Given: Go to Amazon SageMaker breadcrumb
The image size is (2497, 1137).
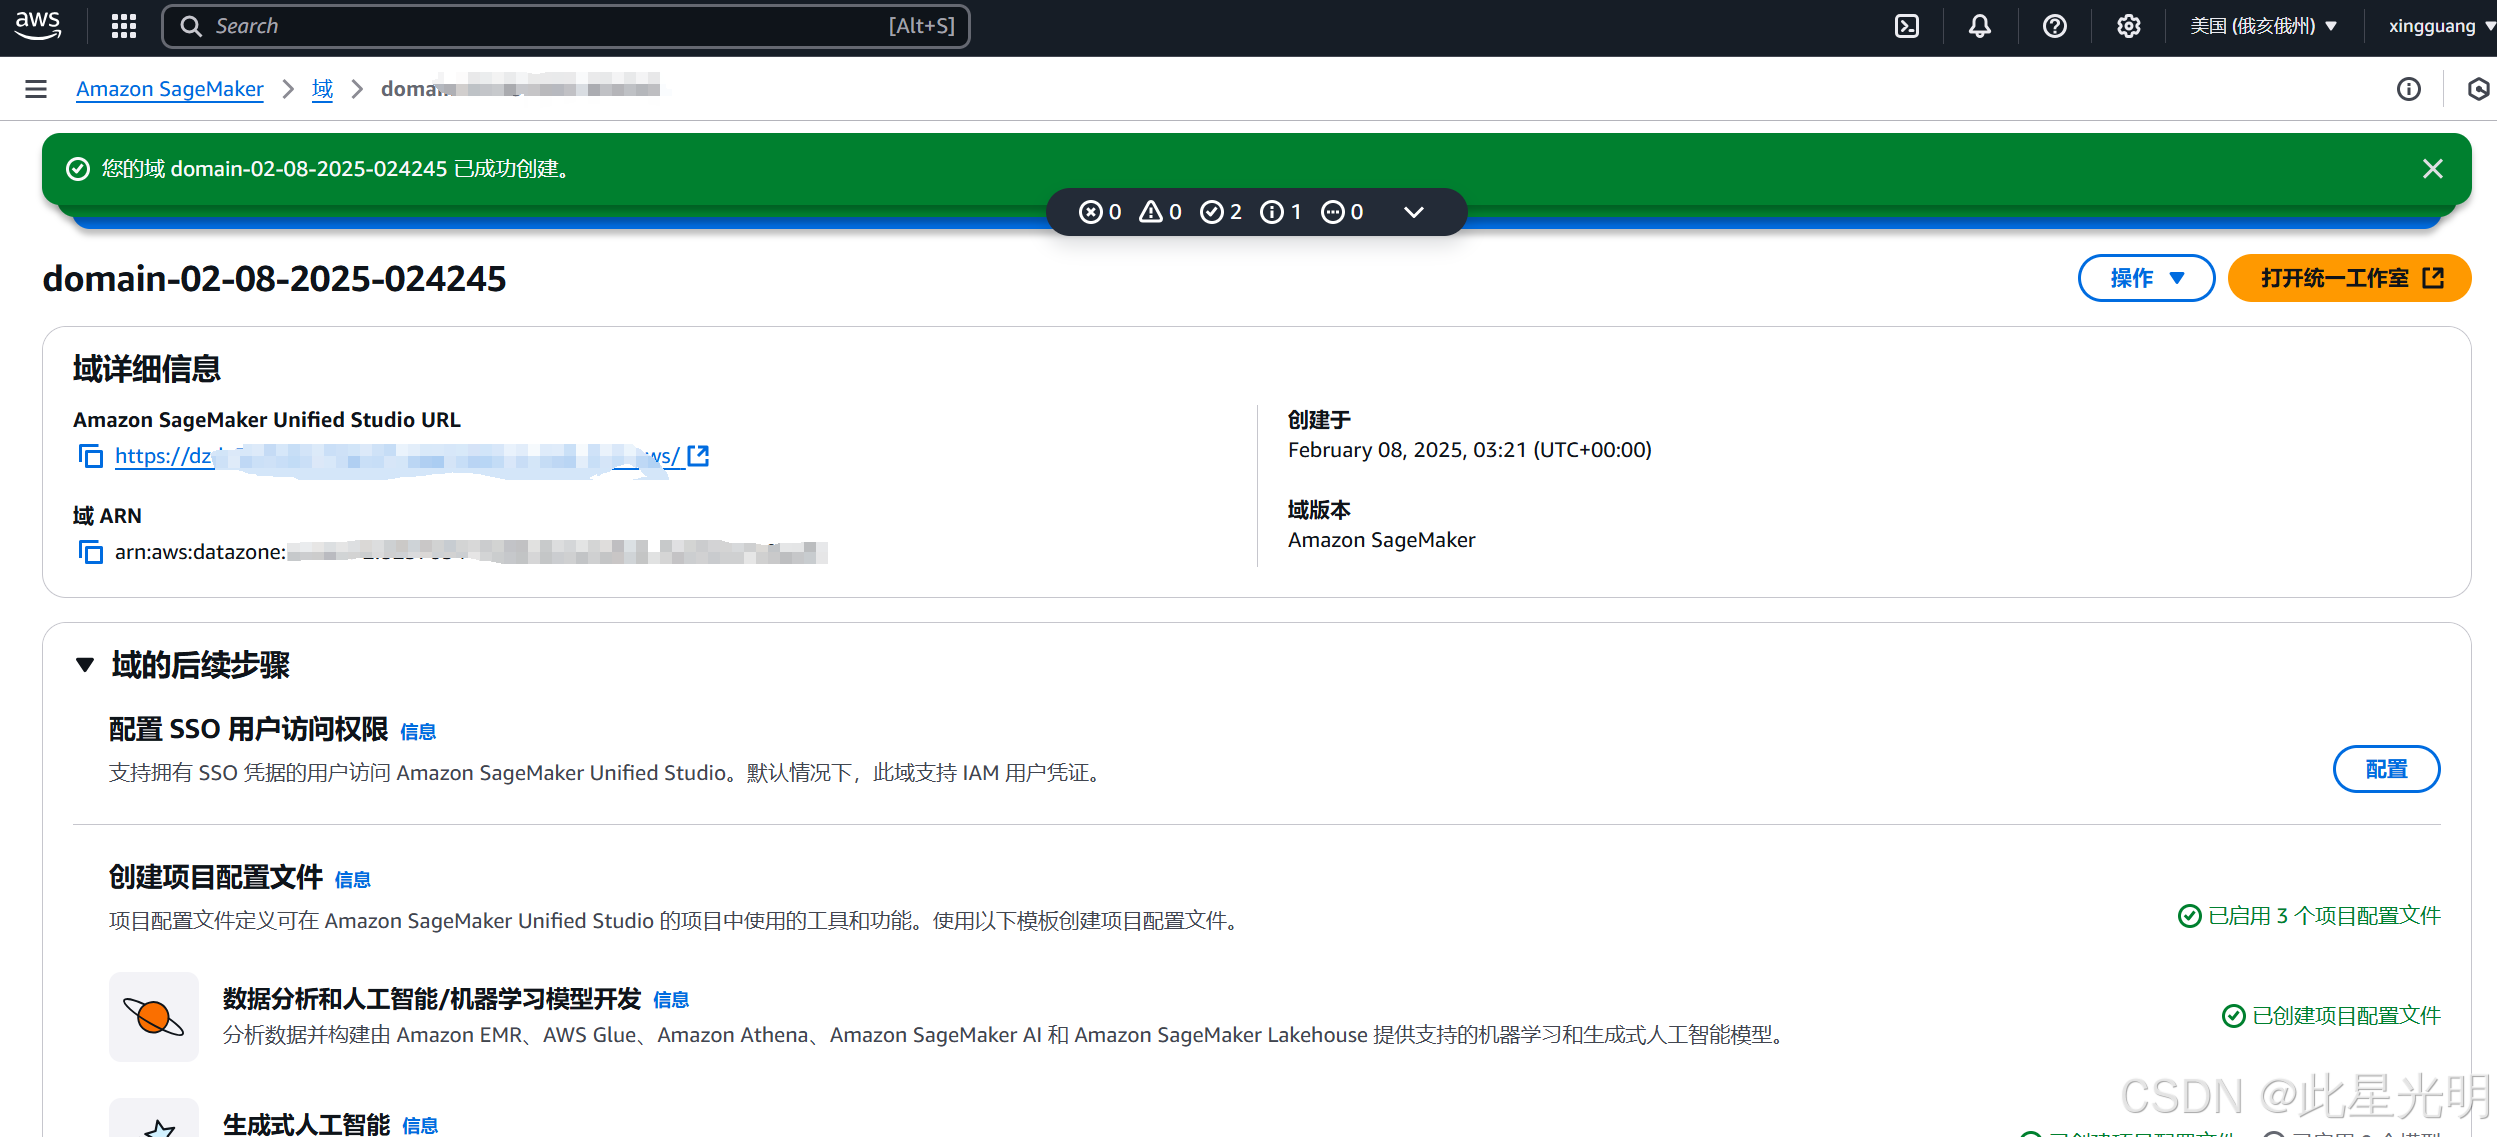Looking at the screenshot, I should tap(170, 89).
